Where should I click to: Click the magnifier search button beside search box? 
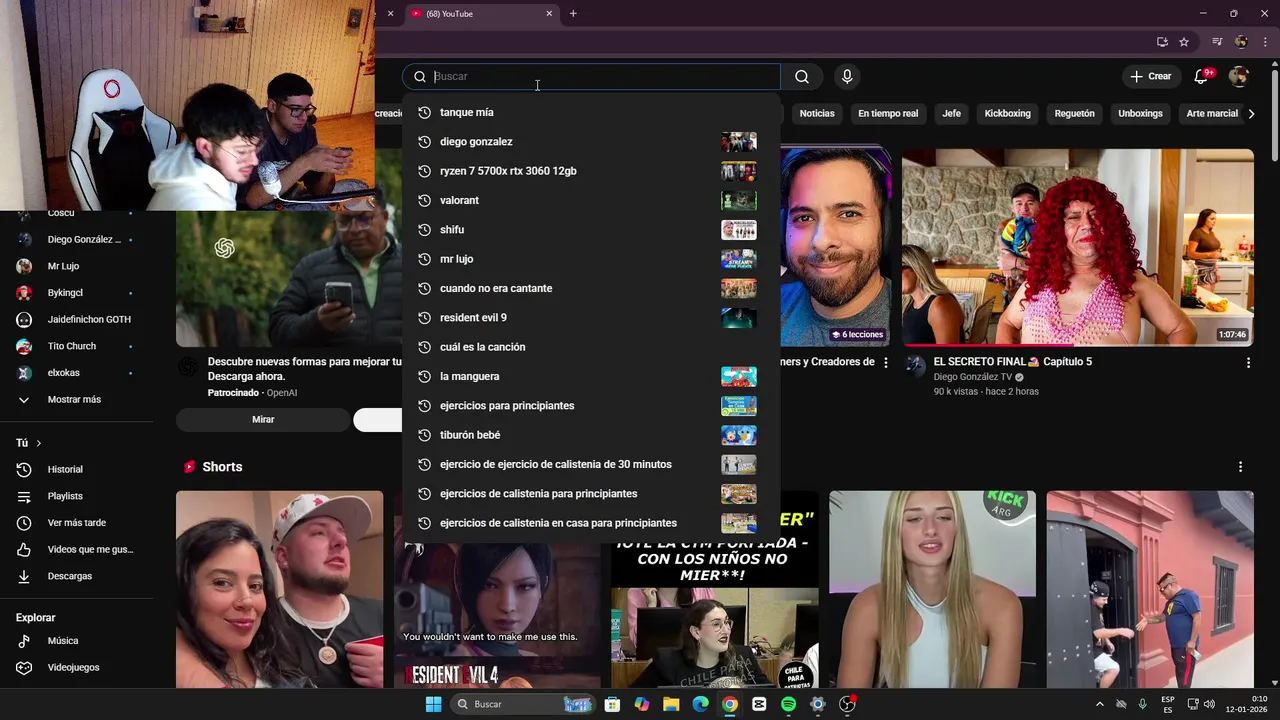802,77
